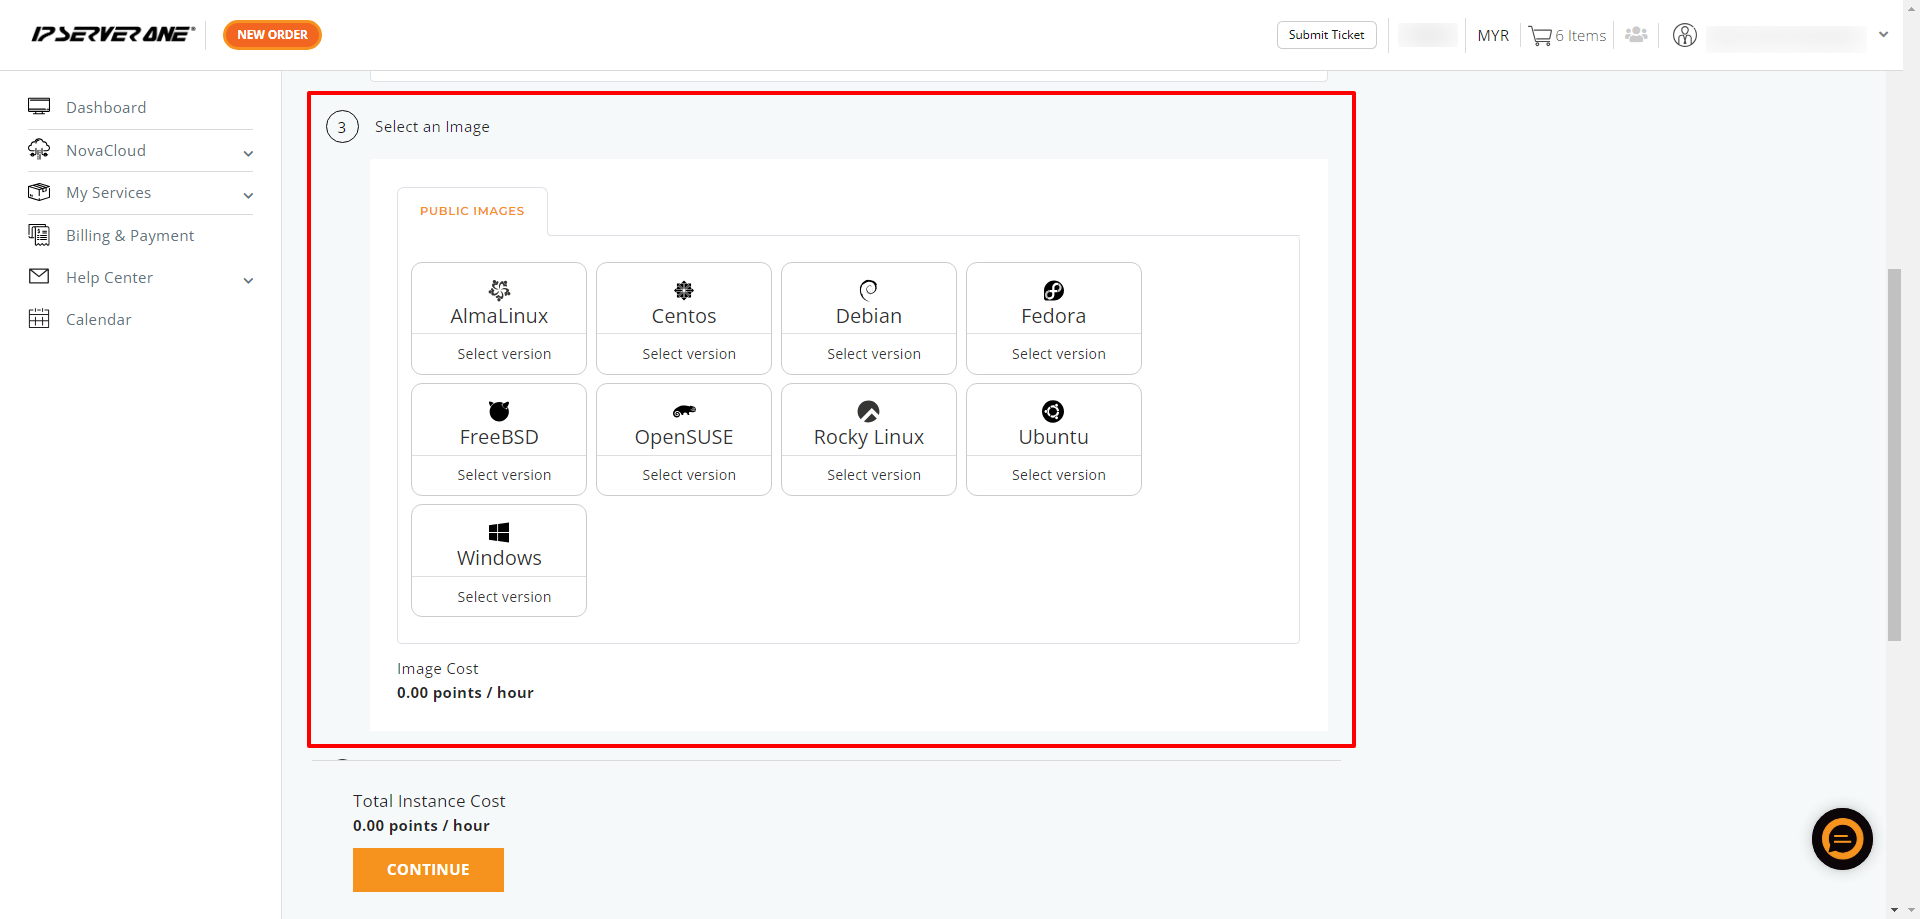Click the MYR currency selector
Image resolution: width=1920 pixels, height=919 pixels.
(1493, 36)
